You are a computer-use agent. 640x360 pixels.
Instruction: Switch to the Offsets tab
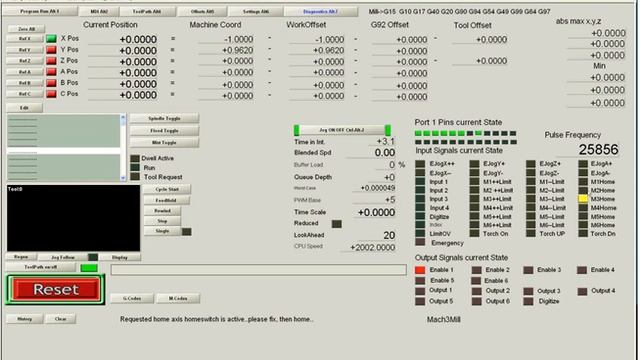pyautogui.click(x=202, y=11)
